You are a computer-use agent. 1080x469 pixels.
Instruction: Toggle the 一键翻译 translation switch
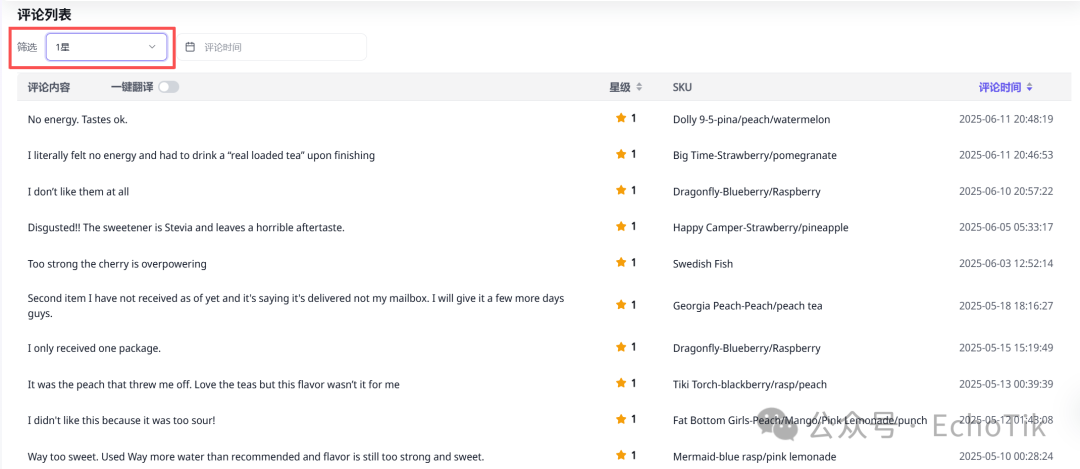pyautogui.click(x=168, y=87)
